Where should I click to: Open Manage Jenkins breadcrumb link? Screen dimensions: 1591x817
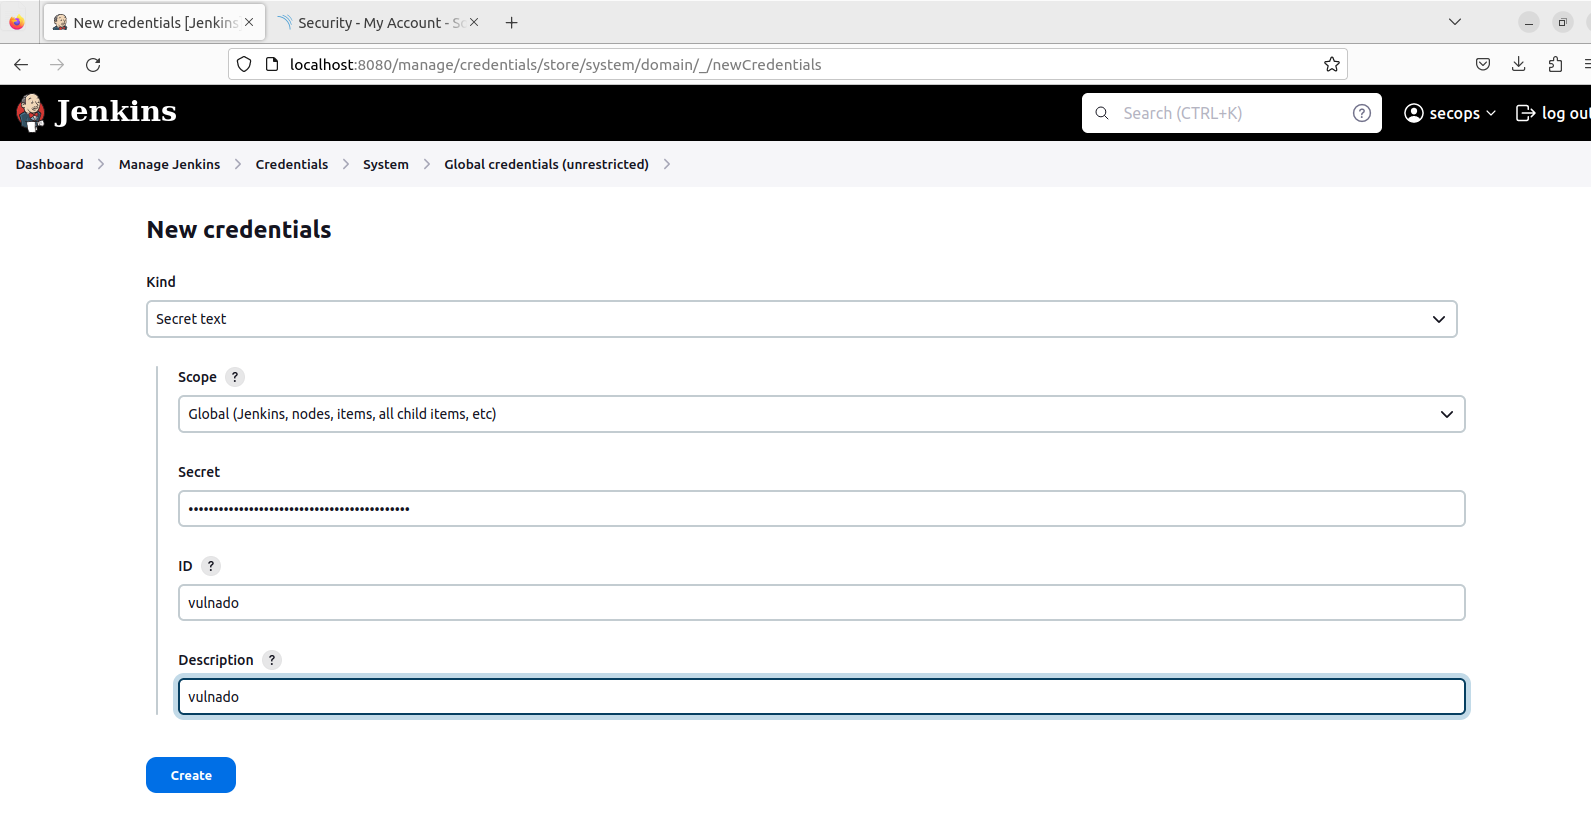(169, 164)
